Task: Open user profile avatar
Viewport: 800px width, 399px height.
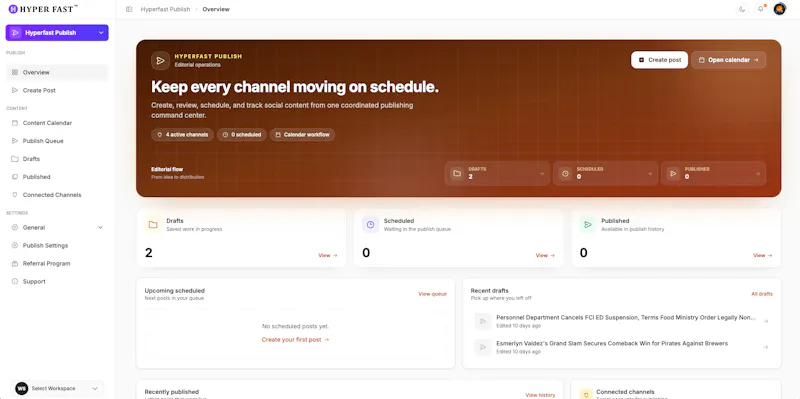Action: point(779,9)
